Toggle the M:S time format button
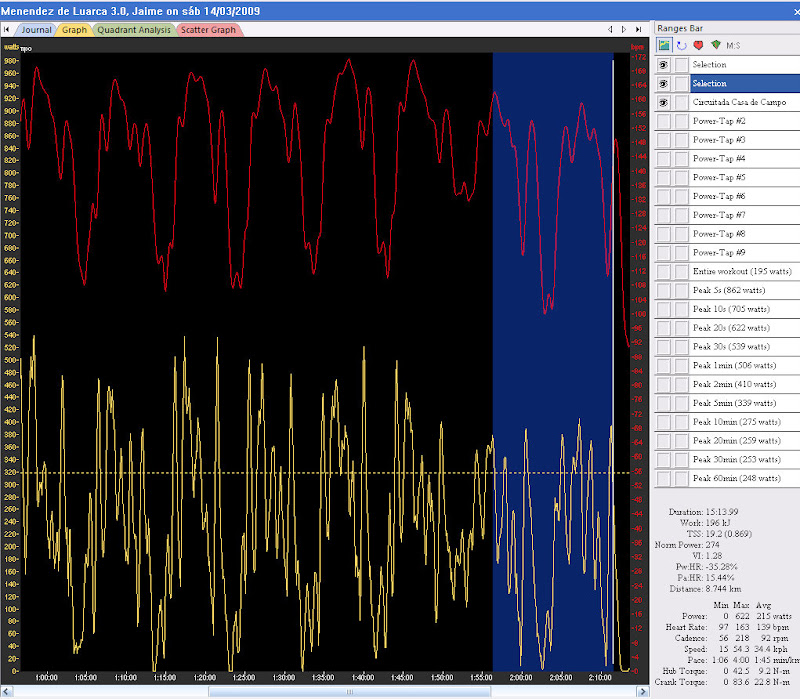Screen dimensions: 800x699 coord(733,45)
